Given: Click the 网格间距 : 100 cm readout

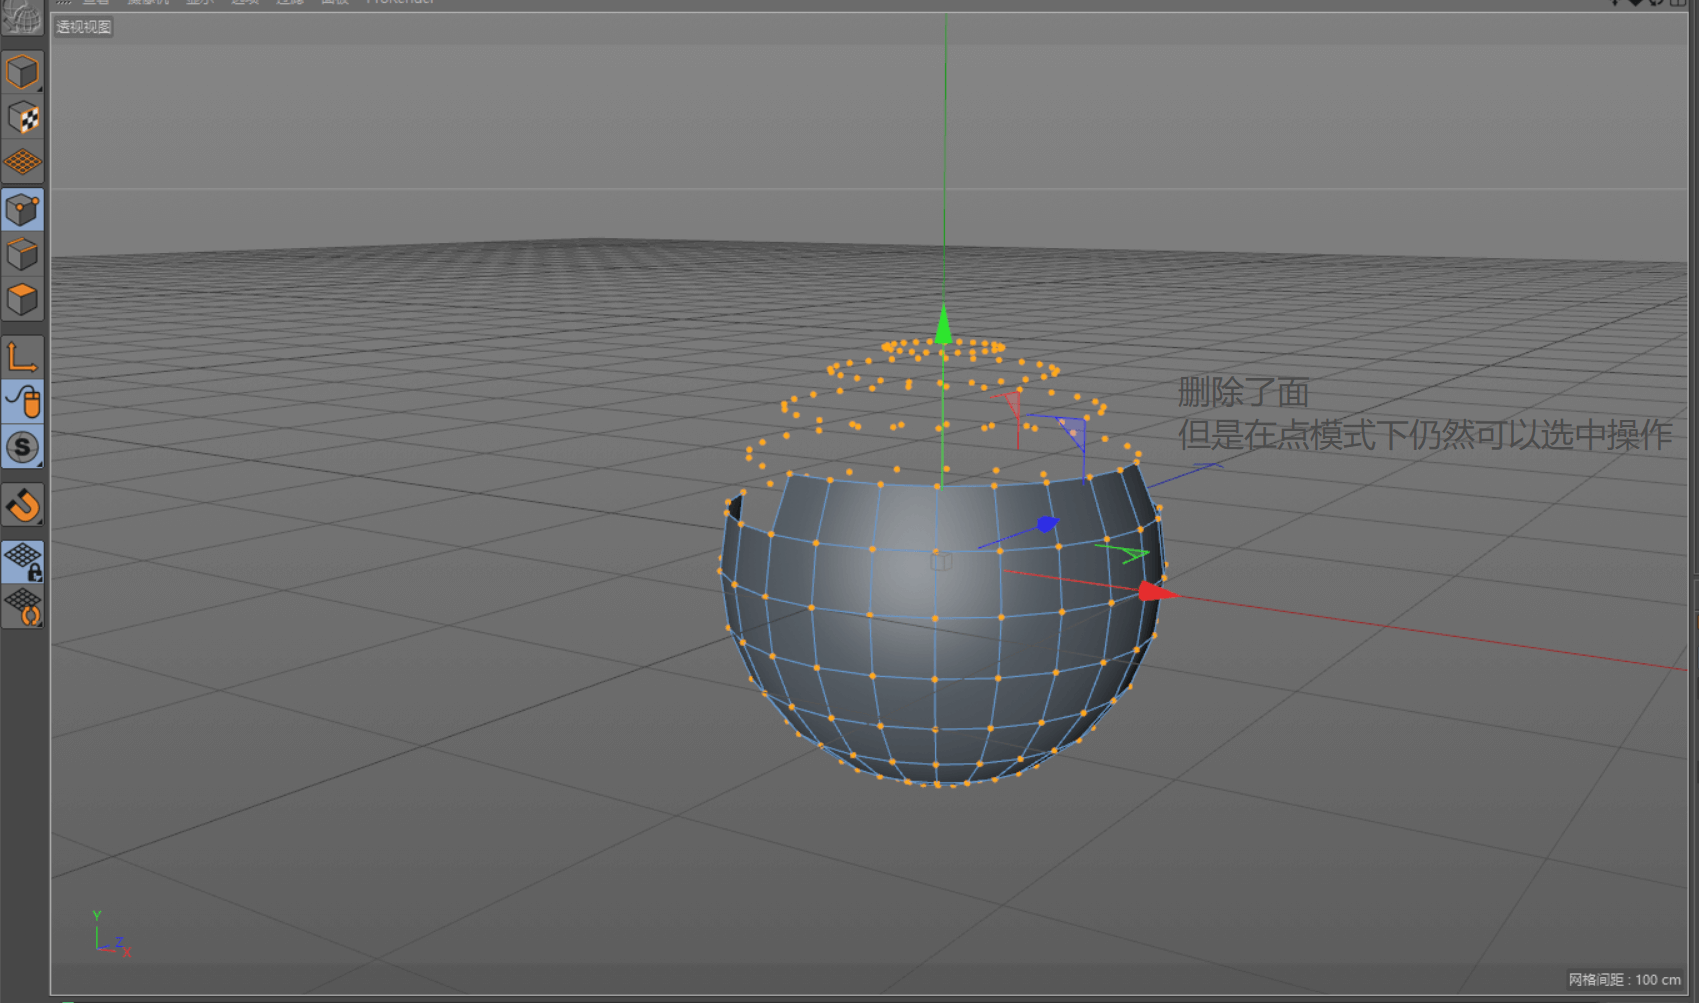Looking at the screenshot, I should pyautogui.click(x=1624, y=980).
